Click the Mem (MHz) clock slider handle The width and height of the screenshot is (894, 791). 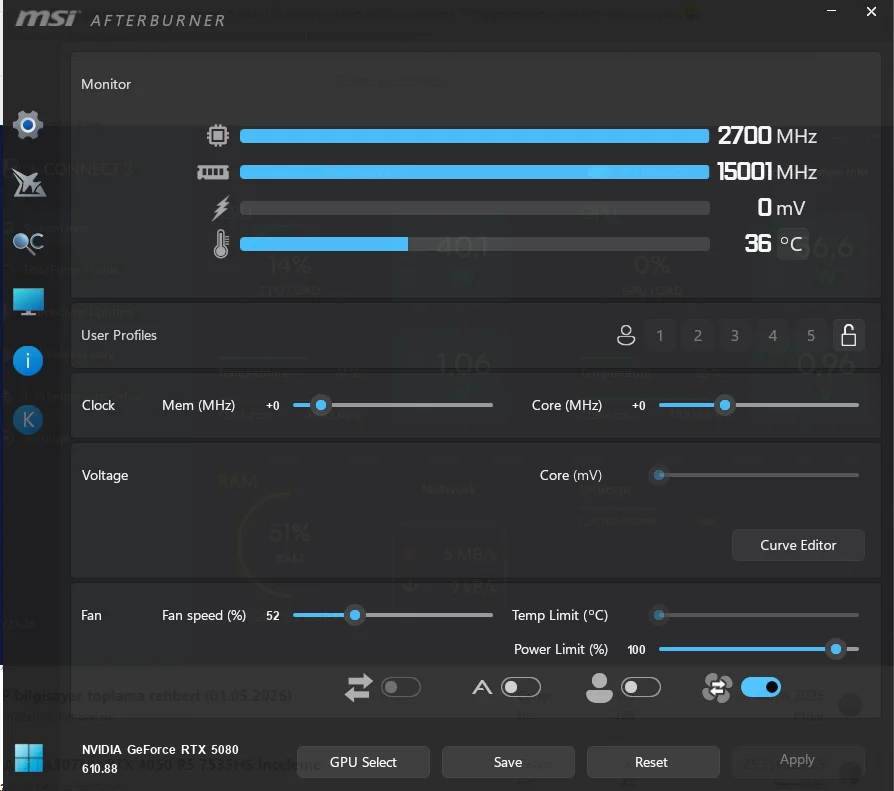coord(321,405)
